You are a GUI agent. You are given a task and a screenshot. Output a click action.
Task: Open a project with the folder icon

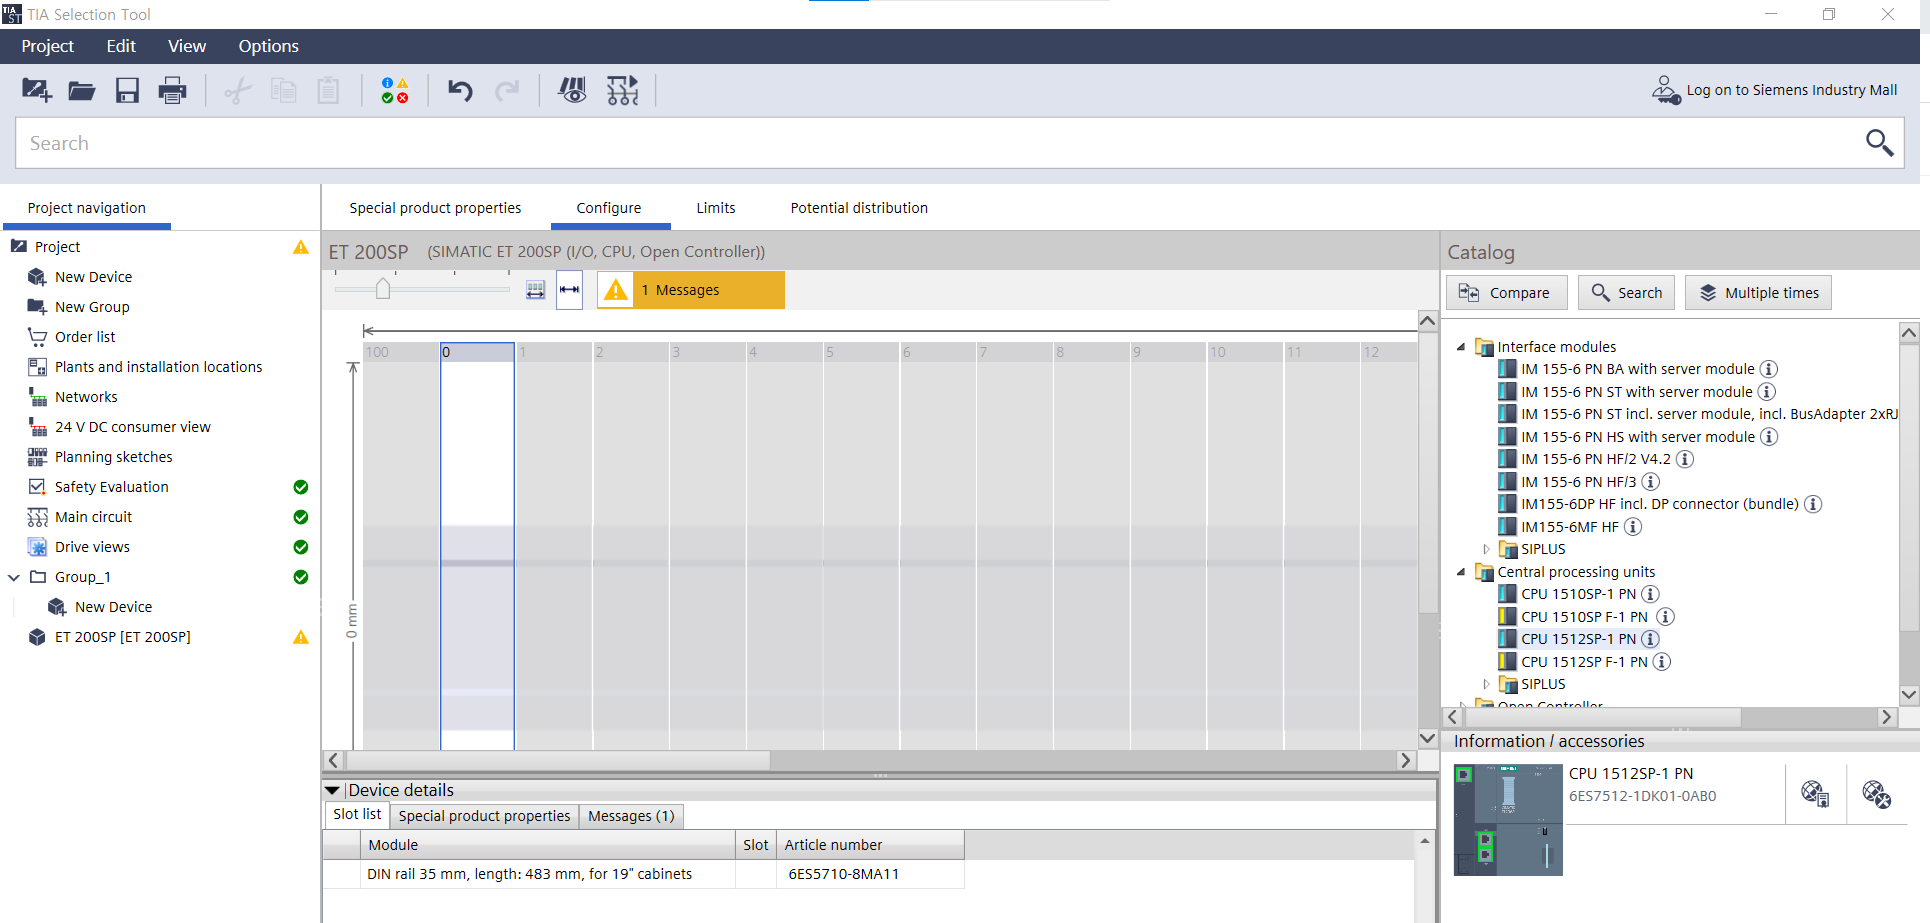tap(82, 91)
